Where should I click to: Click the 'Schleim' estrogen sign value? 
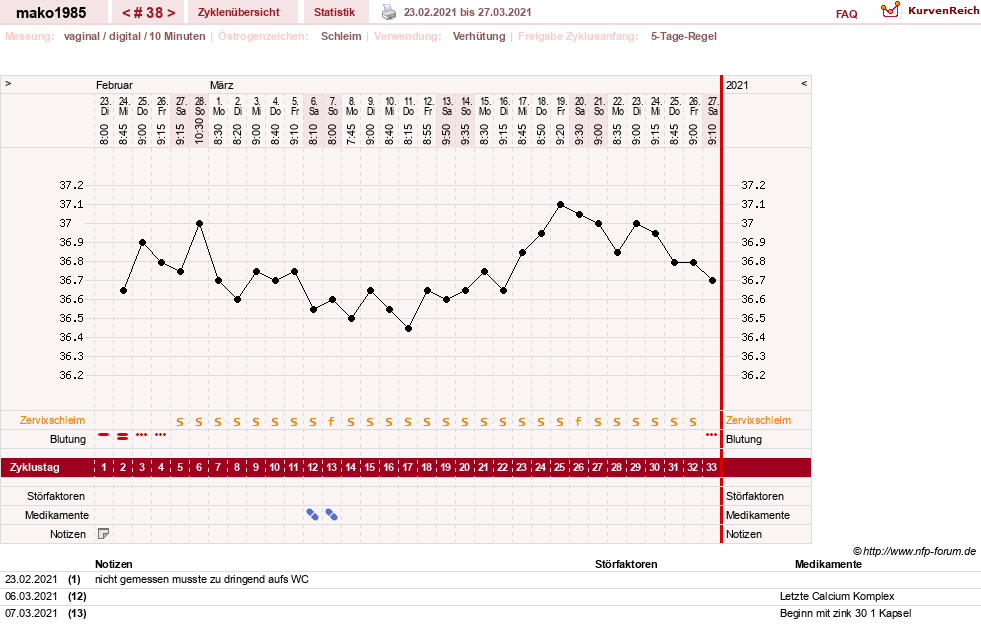[341, 36]
